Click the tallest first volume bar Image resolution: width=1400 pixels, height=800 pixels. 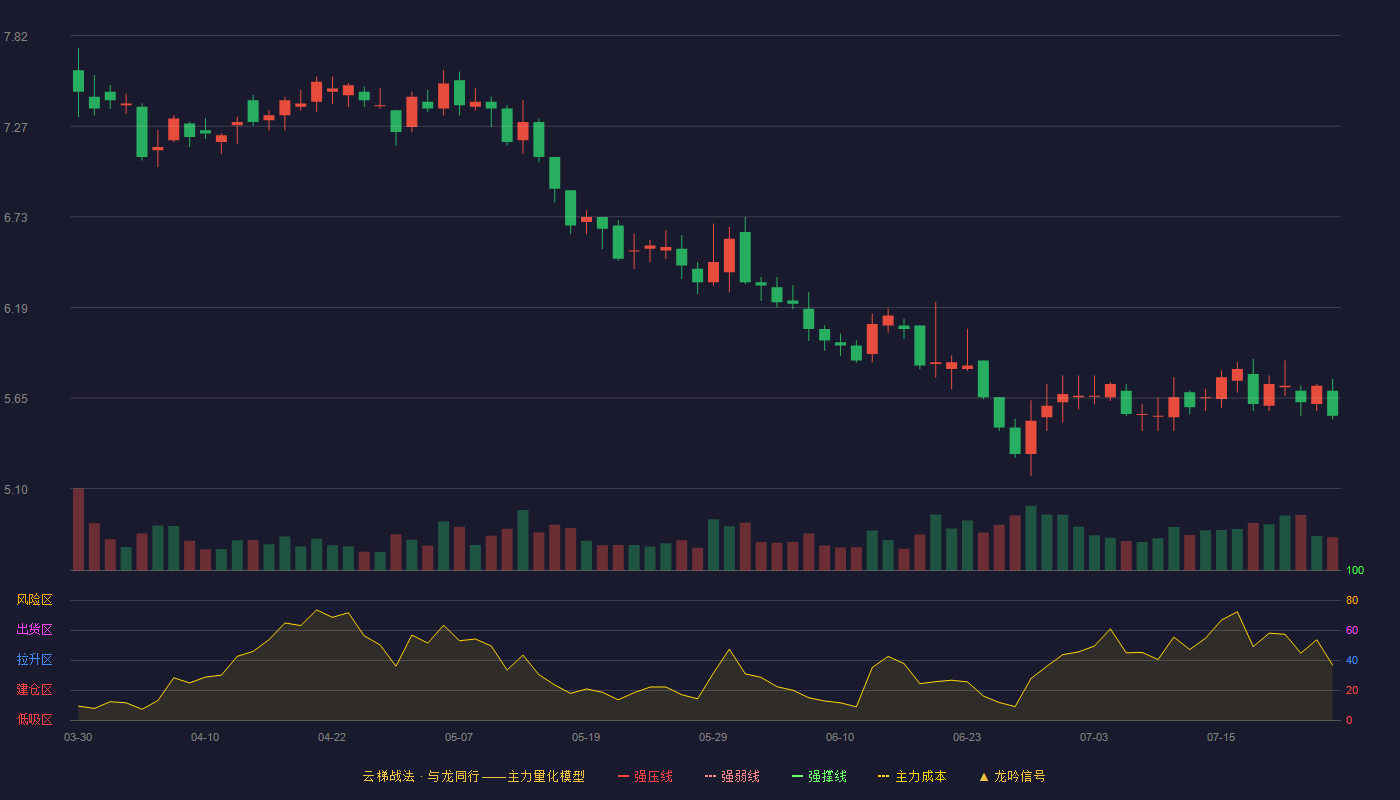[x=78, y=529]
